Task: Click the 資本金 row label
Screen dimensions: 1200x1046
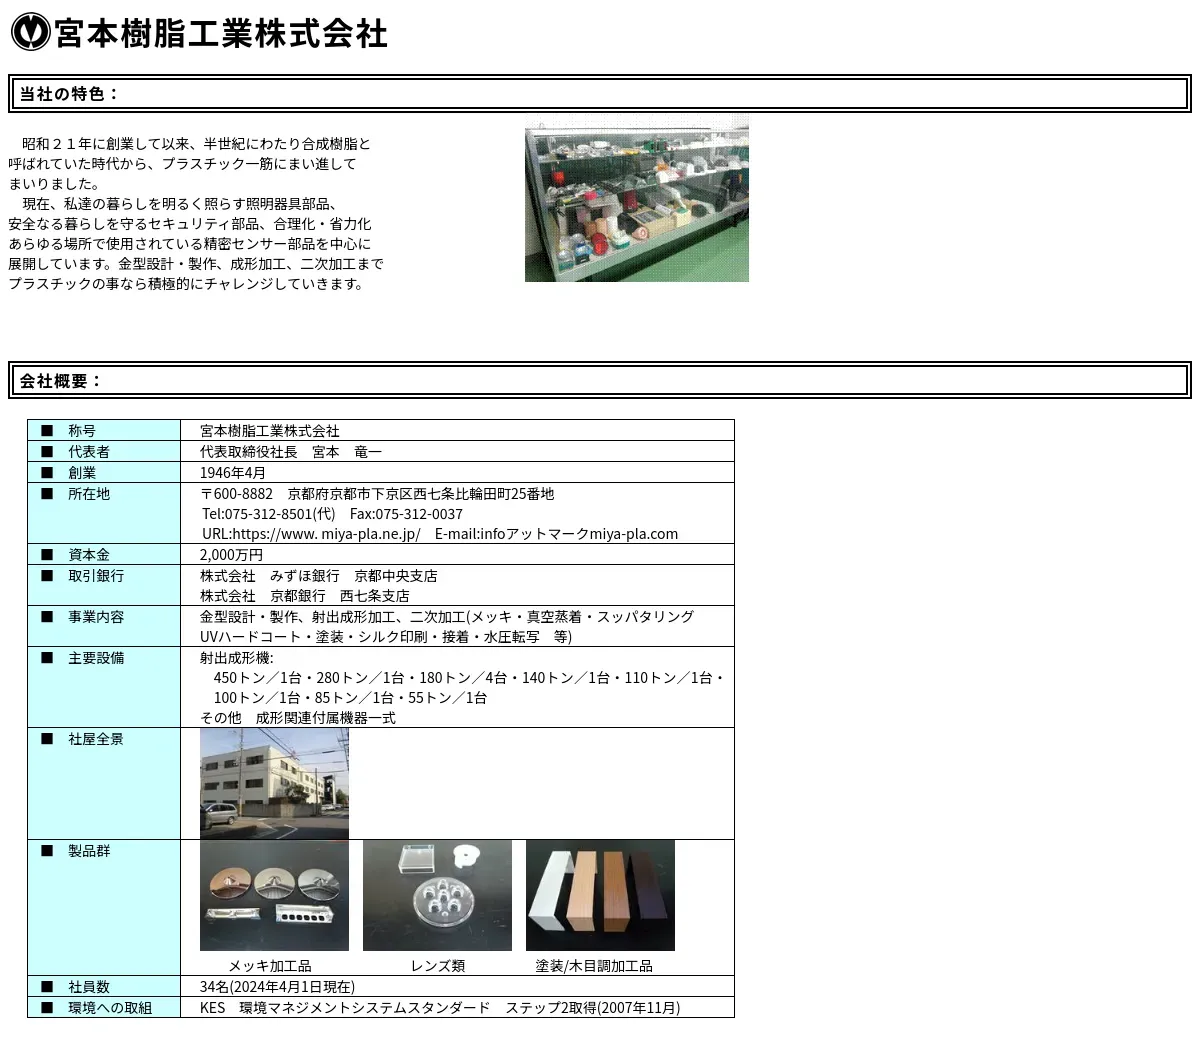Action: pos(89,555)
